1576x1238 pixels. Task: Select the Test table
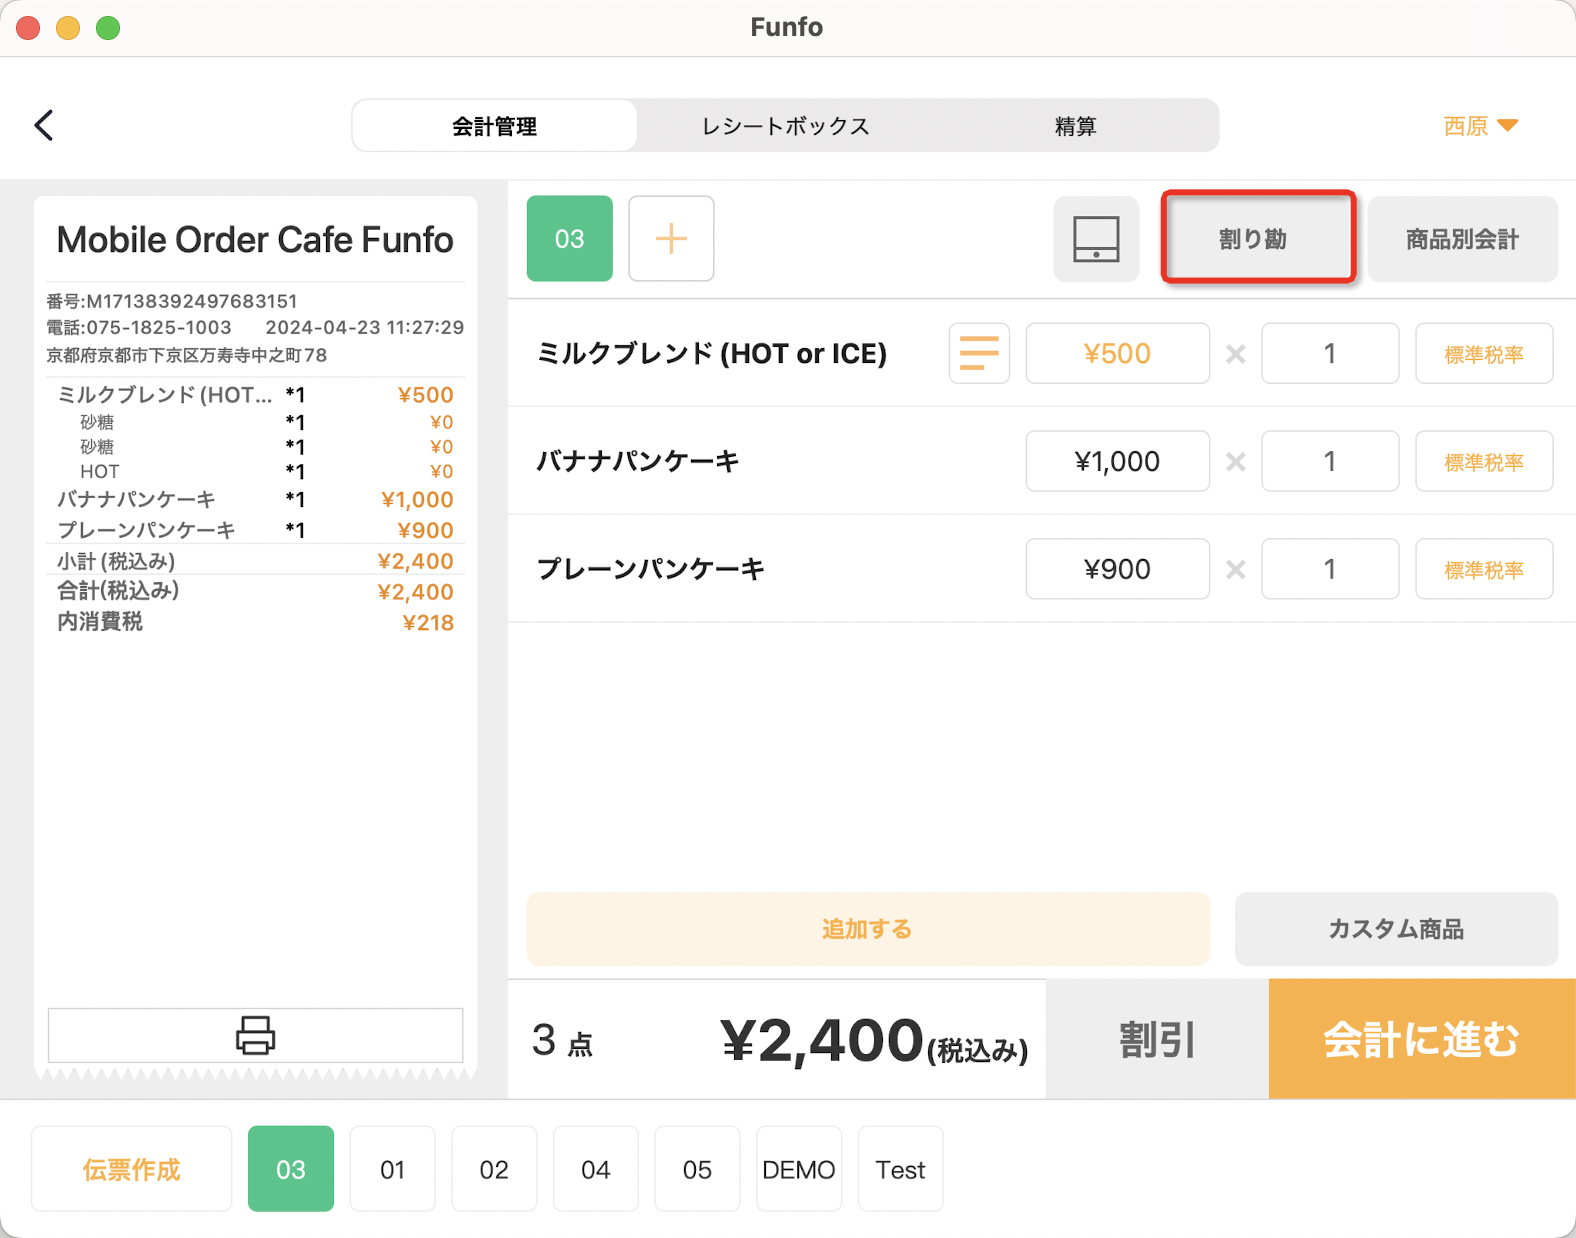pos(900,1169)
